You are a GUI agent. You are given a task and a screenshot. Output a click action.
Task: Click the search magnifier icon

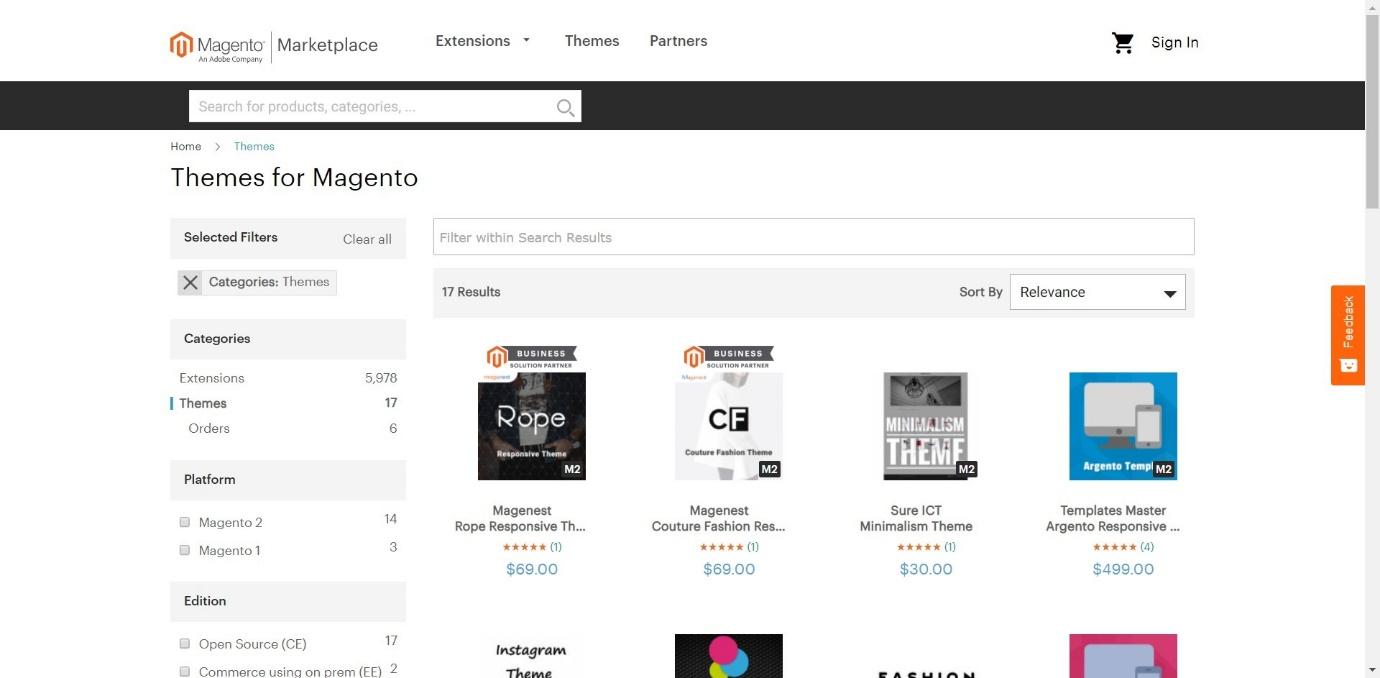click(x=565, y=107)
